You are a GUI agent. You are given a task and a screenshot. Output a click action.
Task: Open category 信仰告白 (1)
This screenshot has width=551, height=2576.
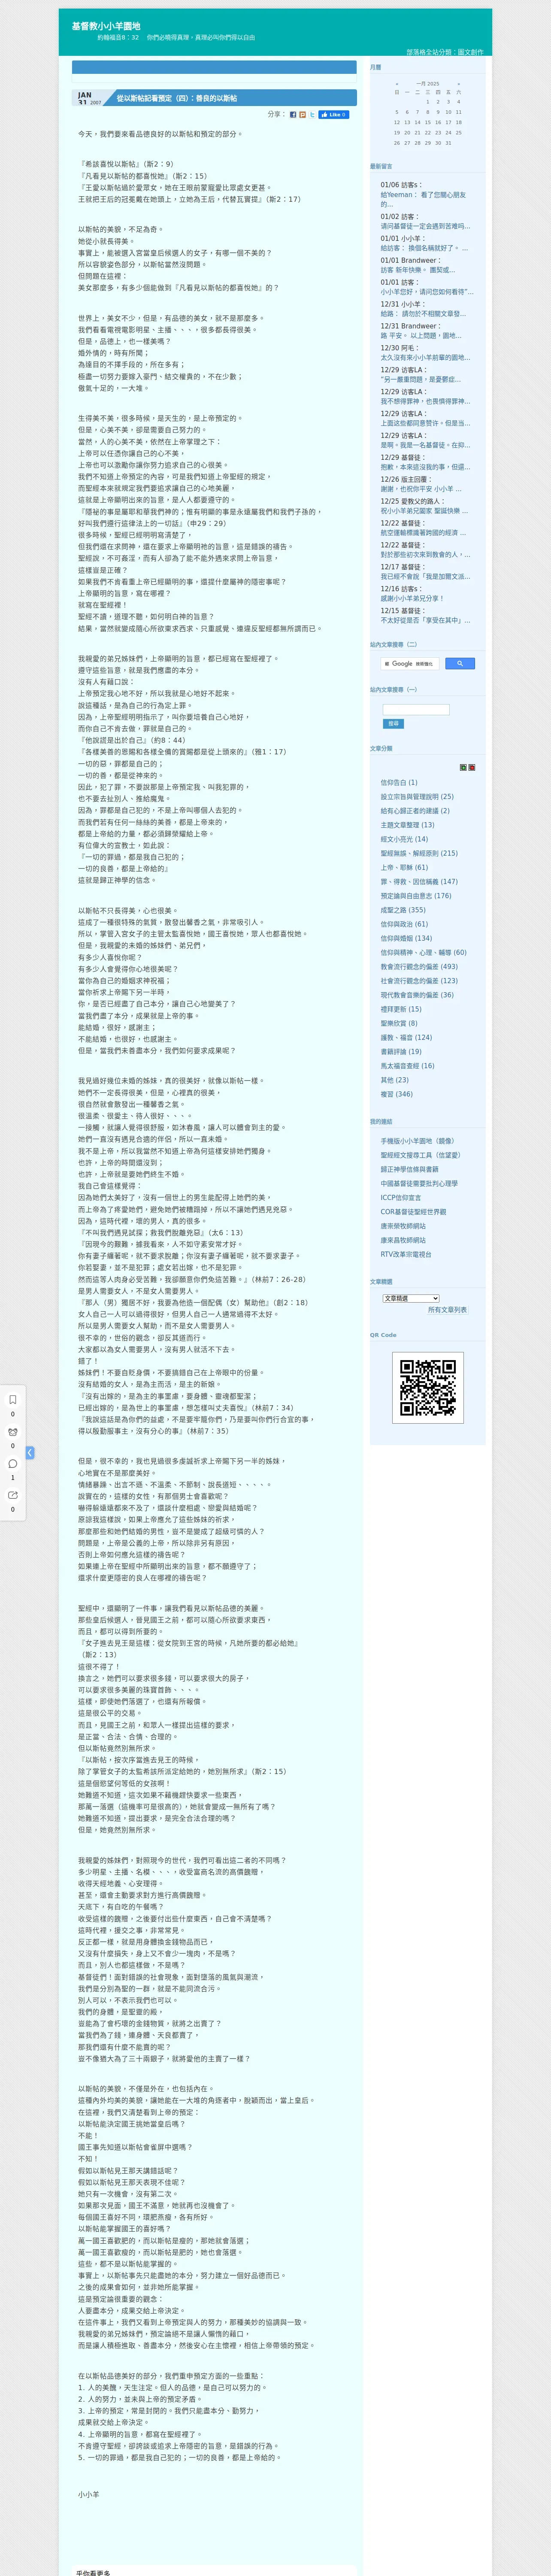point(399,783)
